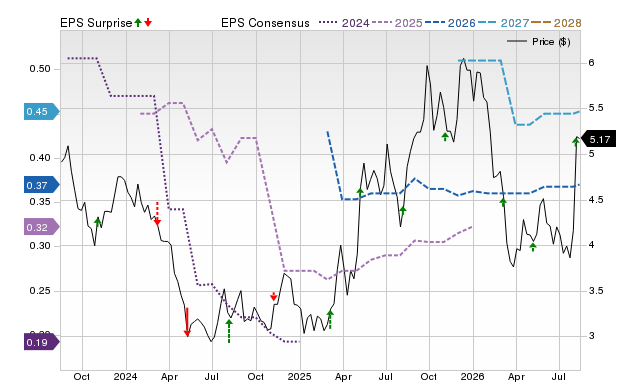Click the left axis value 0.30
Viewport: 640px width, 382px height.
click(x=40, y=246)
